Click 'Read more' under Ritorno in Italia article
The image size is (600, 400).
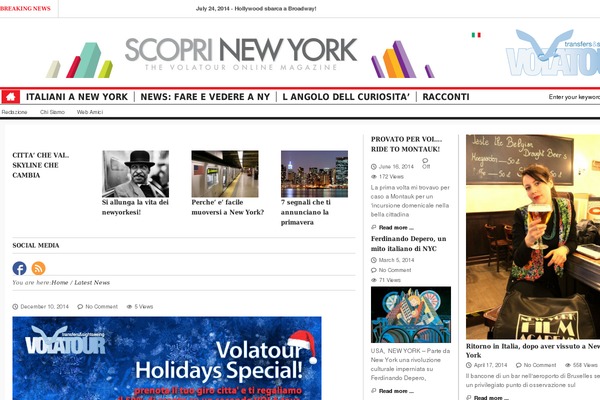coord(491,398)
